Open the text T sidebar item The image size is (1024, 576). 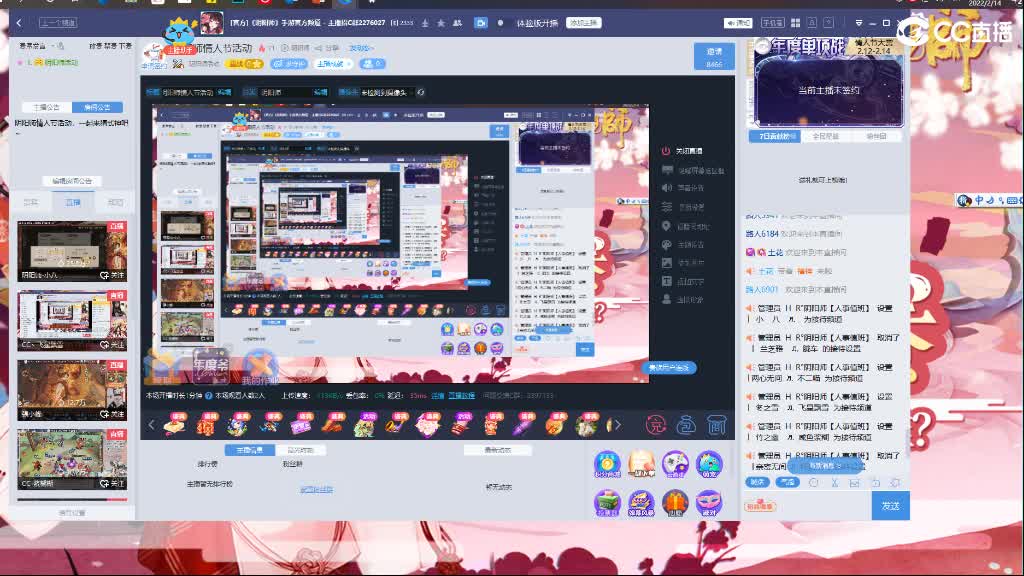667,281
